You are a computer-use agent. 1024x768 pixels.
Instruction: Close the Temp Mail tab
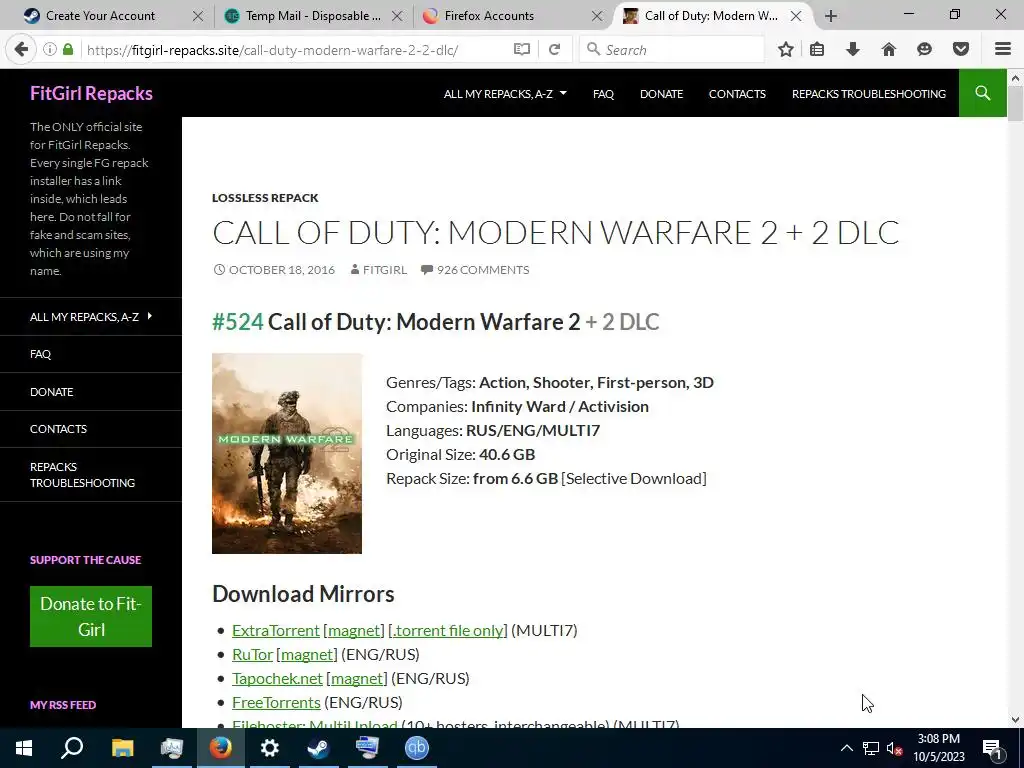(x=396, y=16)
